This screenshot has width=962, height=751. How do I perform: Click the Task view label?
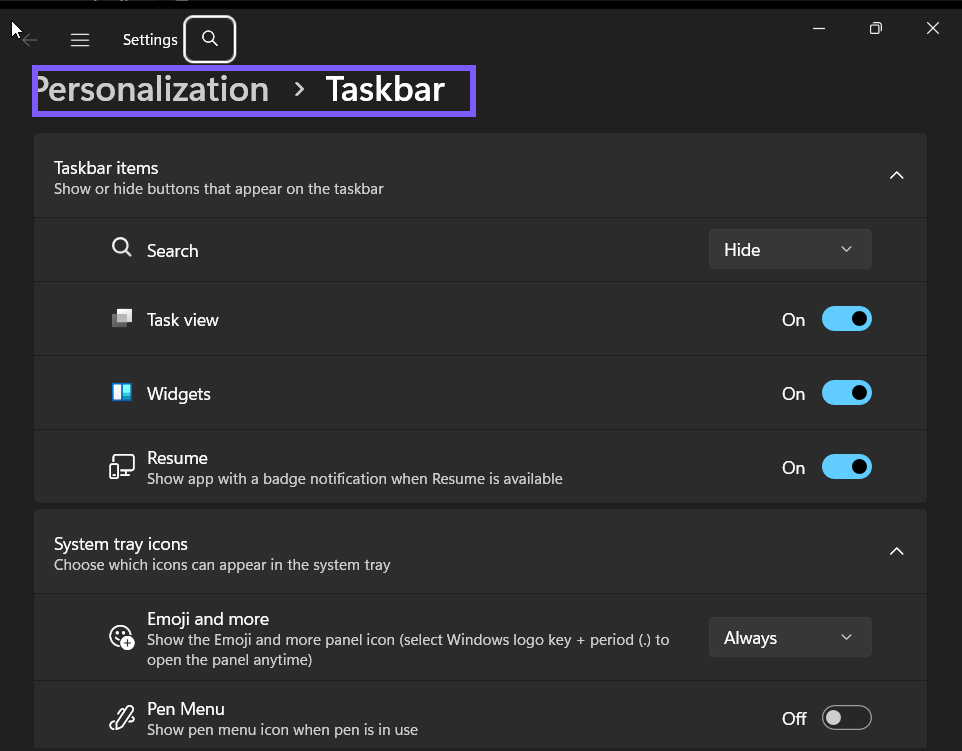183,320
